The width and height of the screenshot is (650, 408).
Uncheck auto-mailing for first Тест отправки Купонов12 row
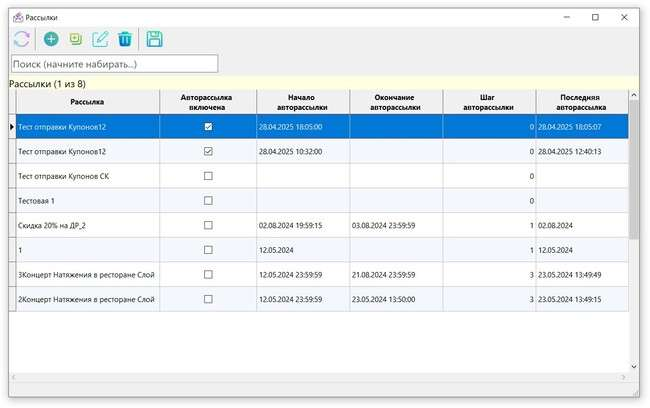tap(208, 127)
